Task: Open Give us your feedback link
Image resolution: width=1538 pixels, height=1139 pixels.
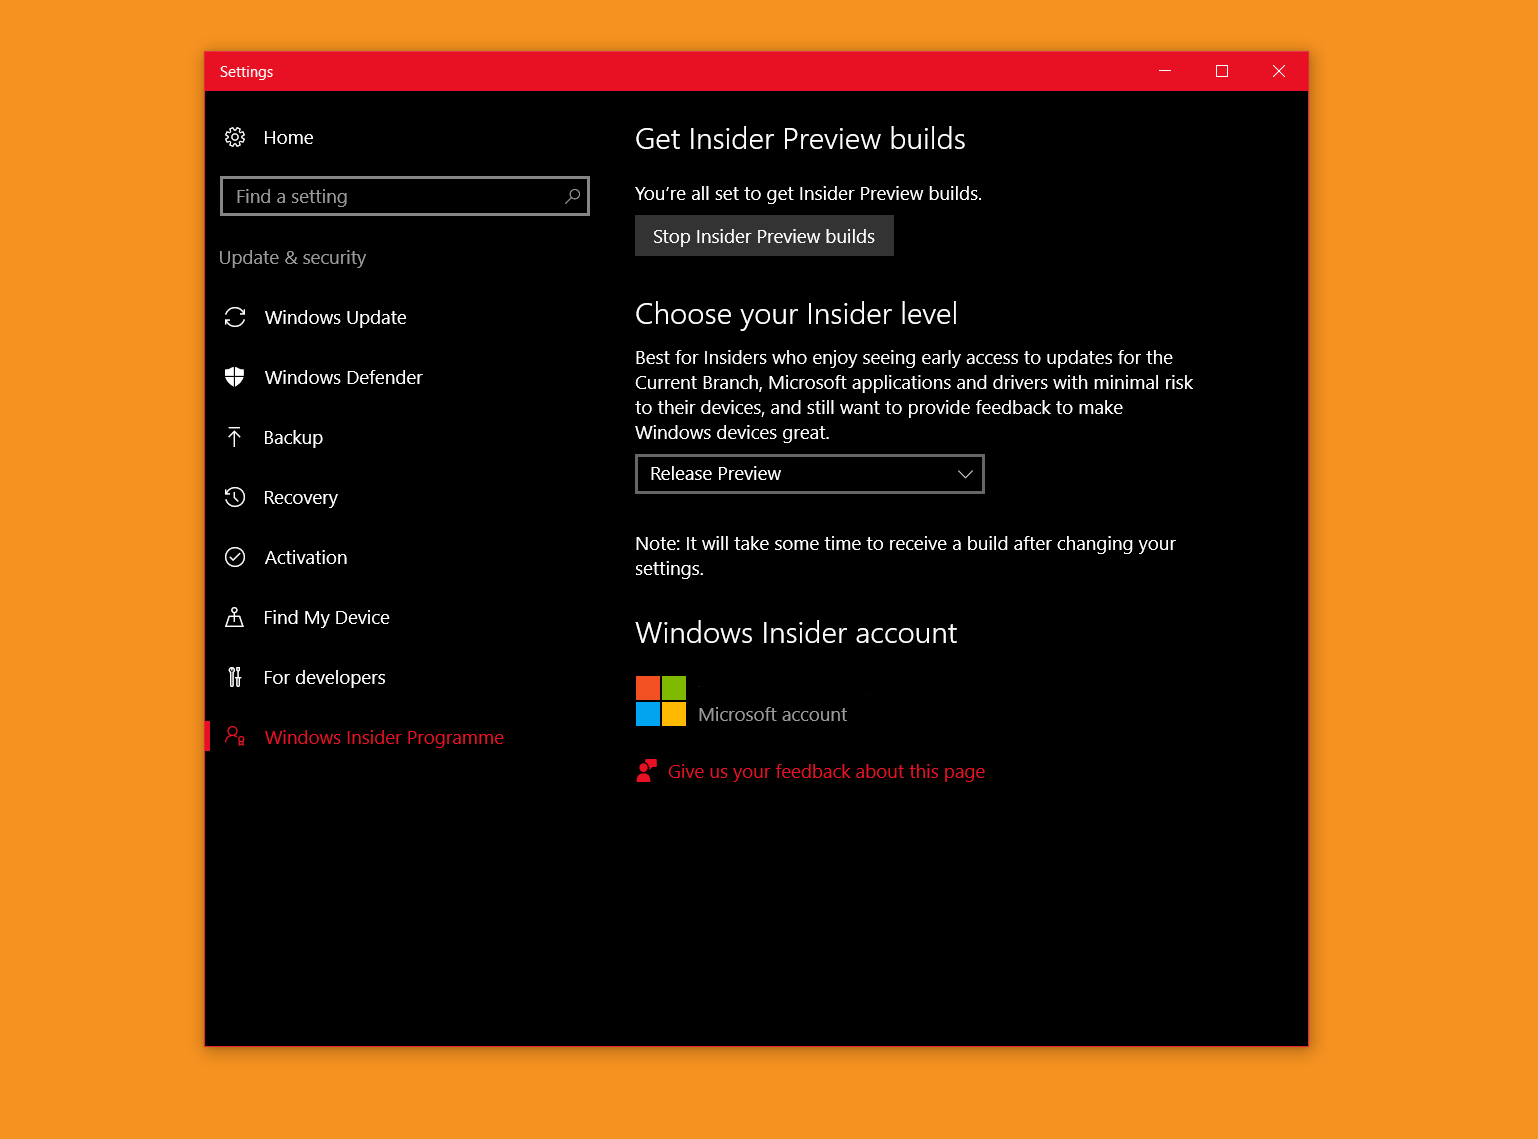Action: [826, 771]
